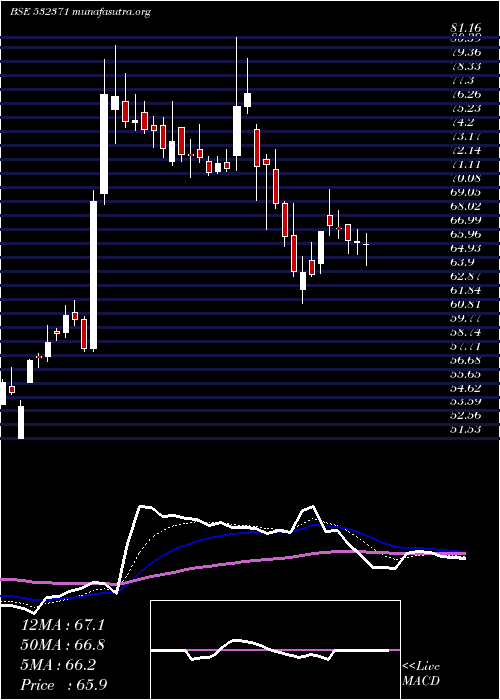Screen dimensions: 500x700
Task: Click the 60.81 price label
Action: point(466,305)
